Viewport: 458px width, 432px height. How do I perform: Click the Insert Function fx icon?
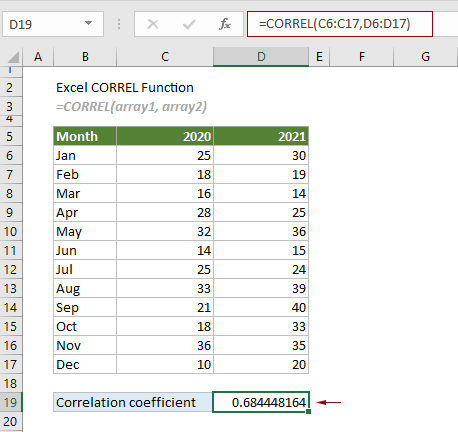click(225, 24)
